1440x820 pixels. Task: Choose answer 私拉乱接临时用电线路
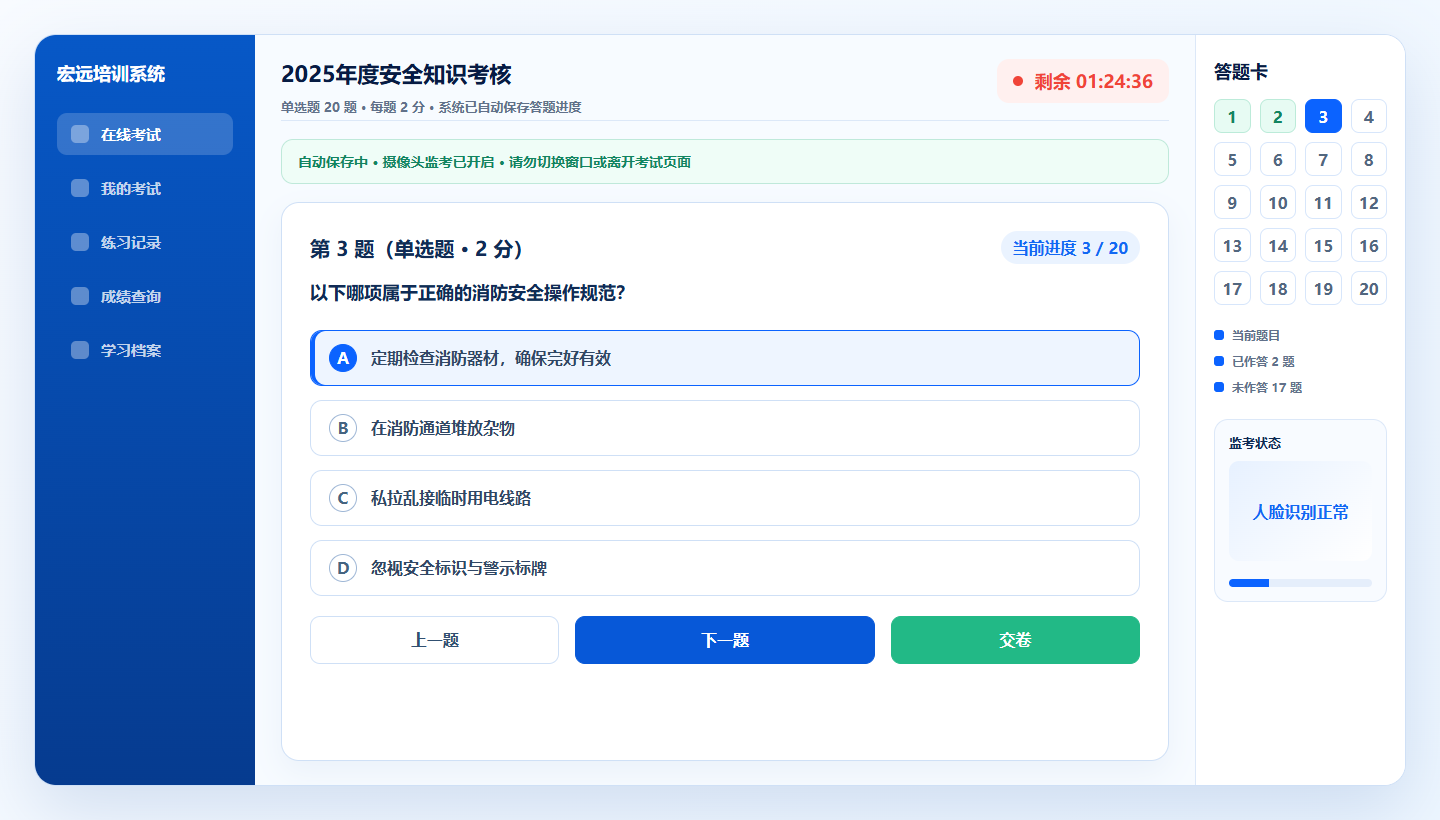(x=725, y=498)
